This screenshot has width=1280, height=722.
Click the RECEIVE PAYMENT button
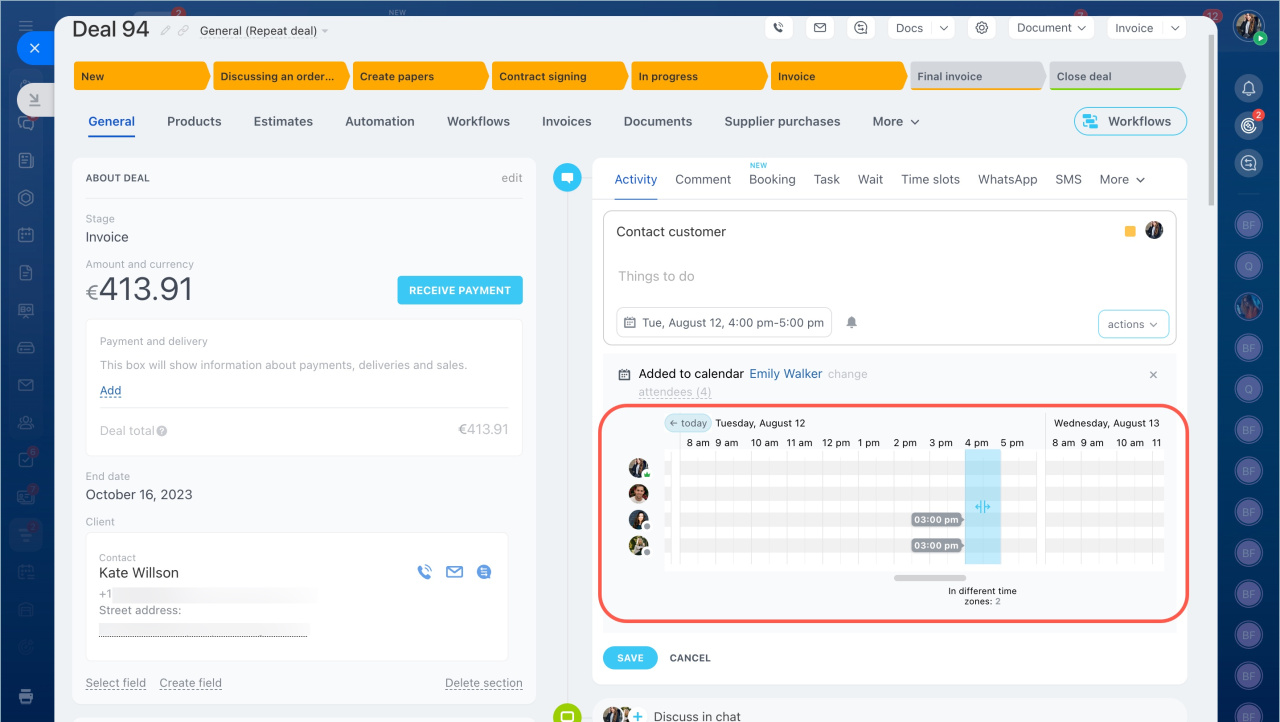[x=460, y=291]
